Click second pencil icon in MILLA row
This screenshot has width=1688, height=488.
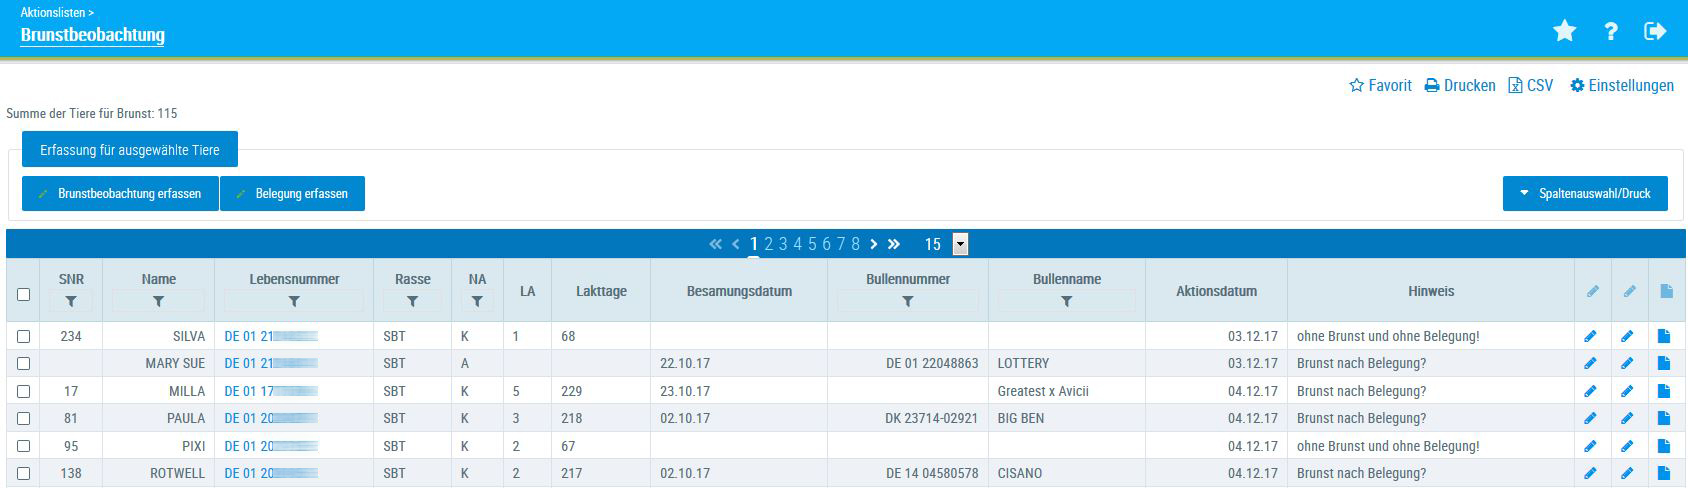pyautogui.click(x=1627, y=392)
